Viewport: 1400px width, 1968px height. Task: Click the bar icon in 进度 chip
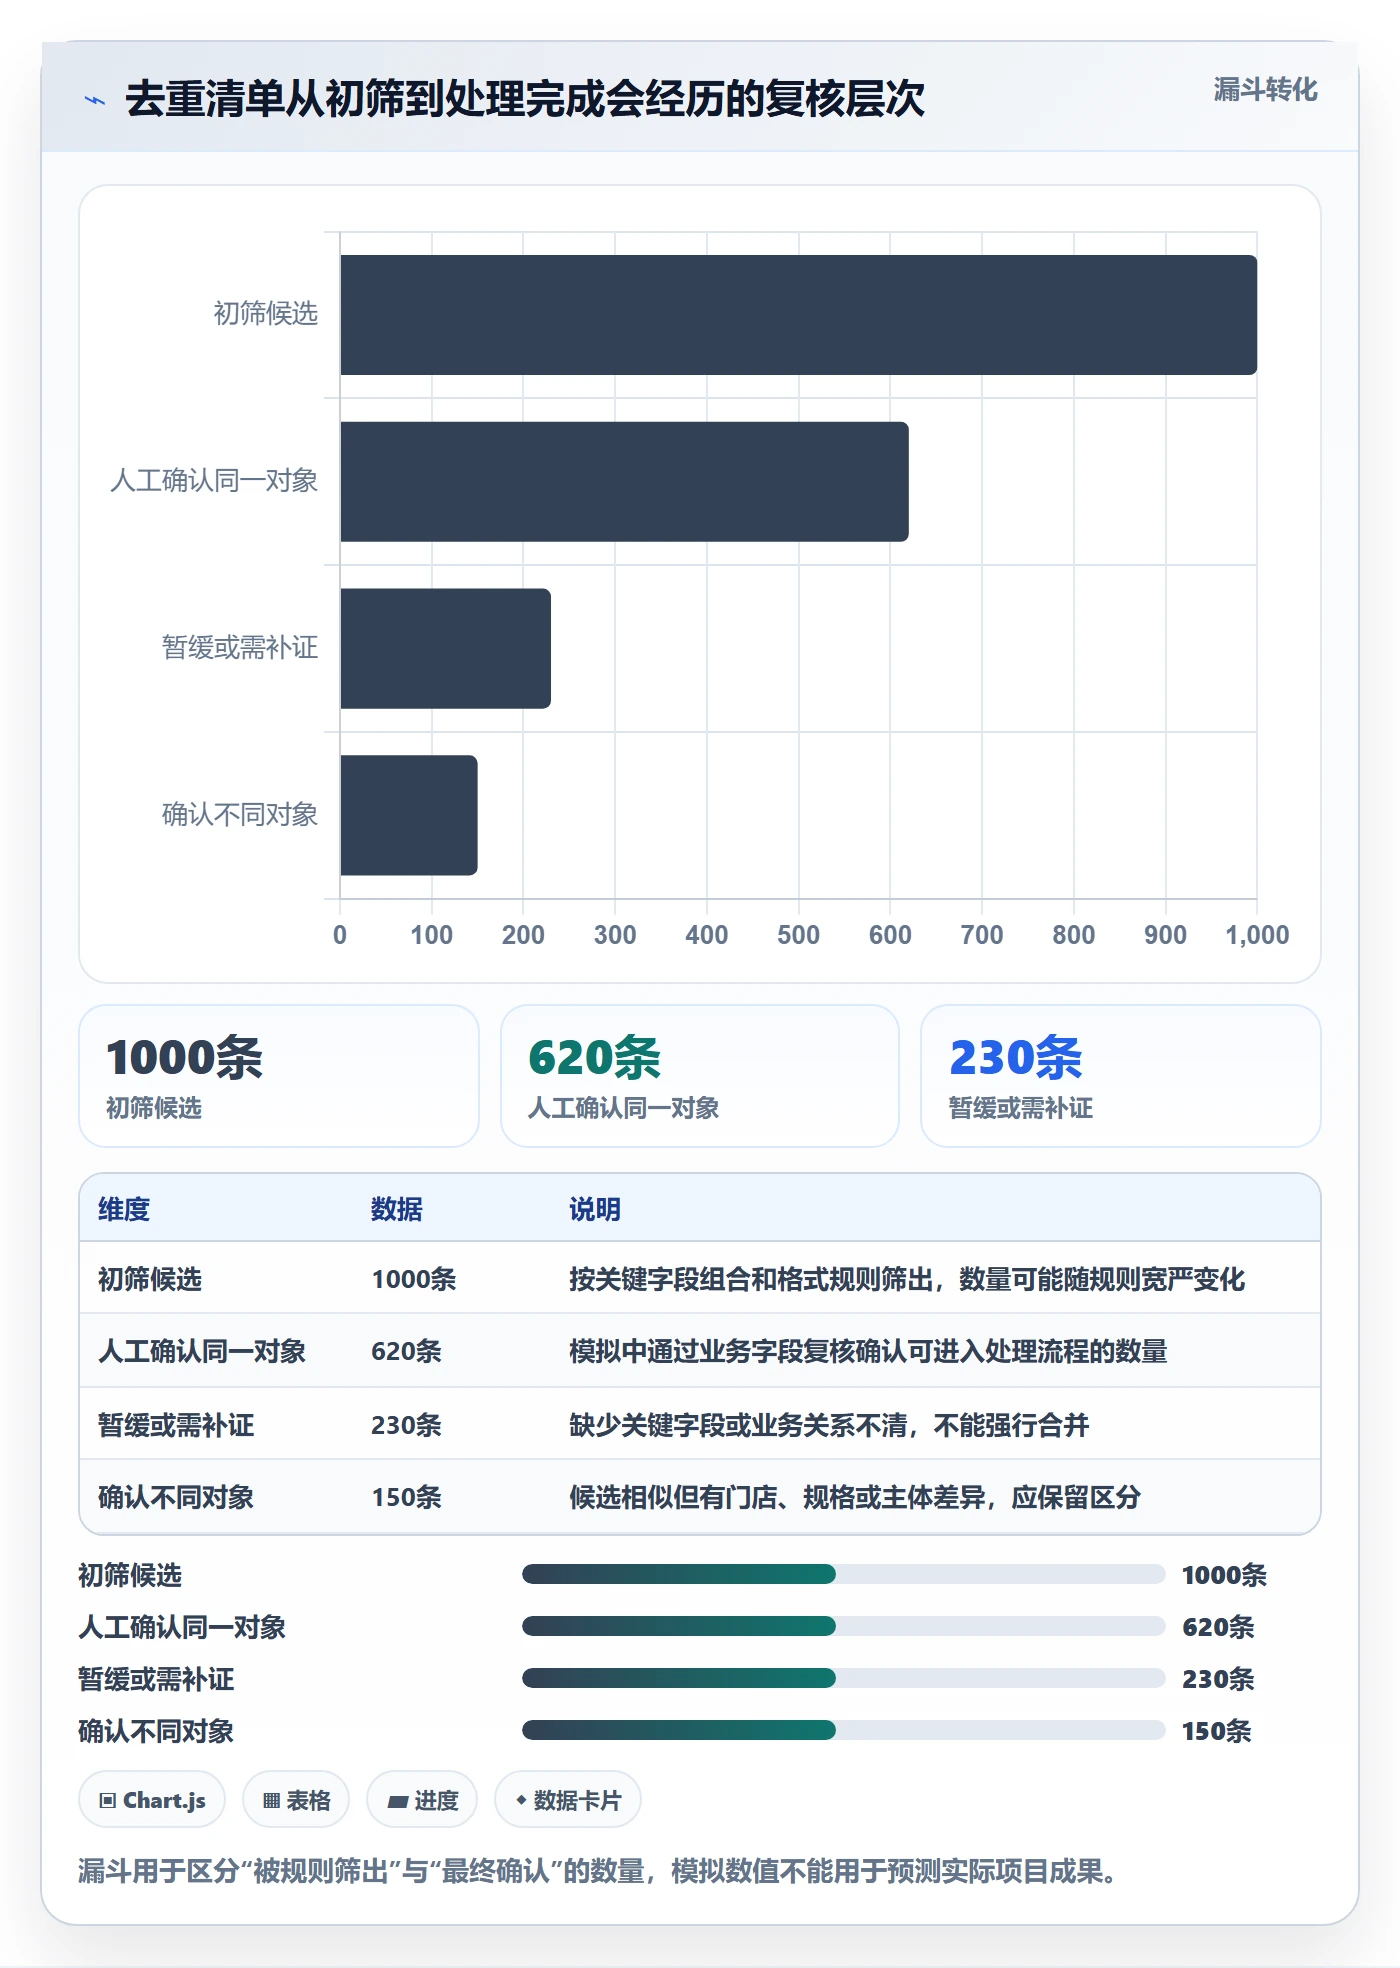[x=398, y=1802]
